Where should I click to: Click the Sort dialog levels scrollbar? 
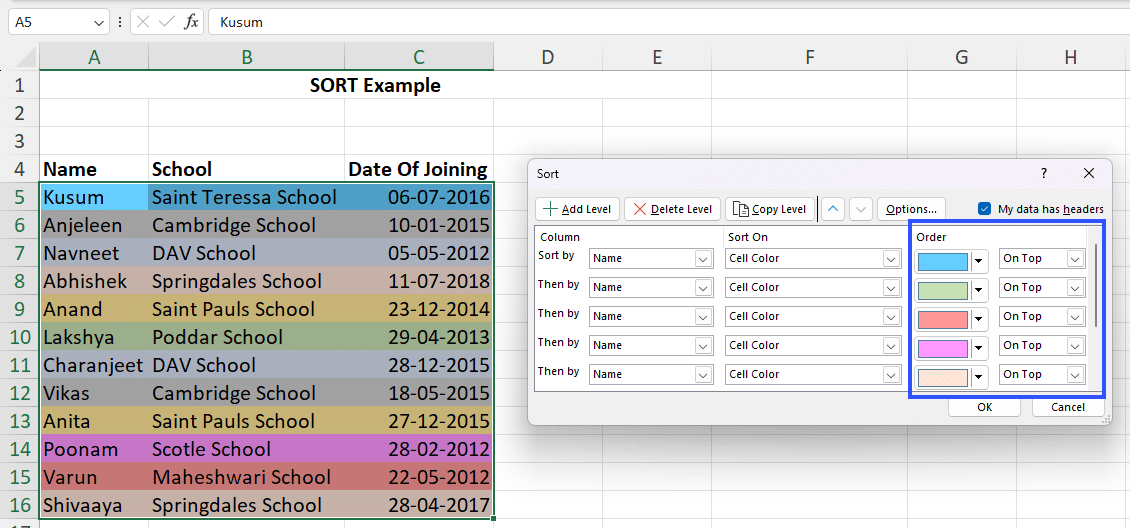click(1096, 285)
